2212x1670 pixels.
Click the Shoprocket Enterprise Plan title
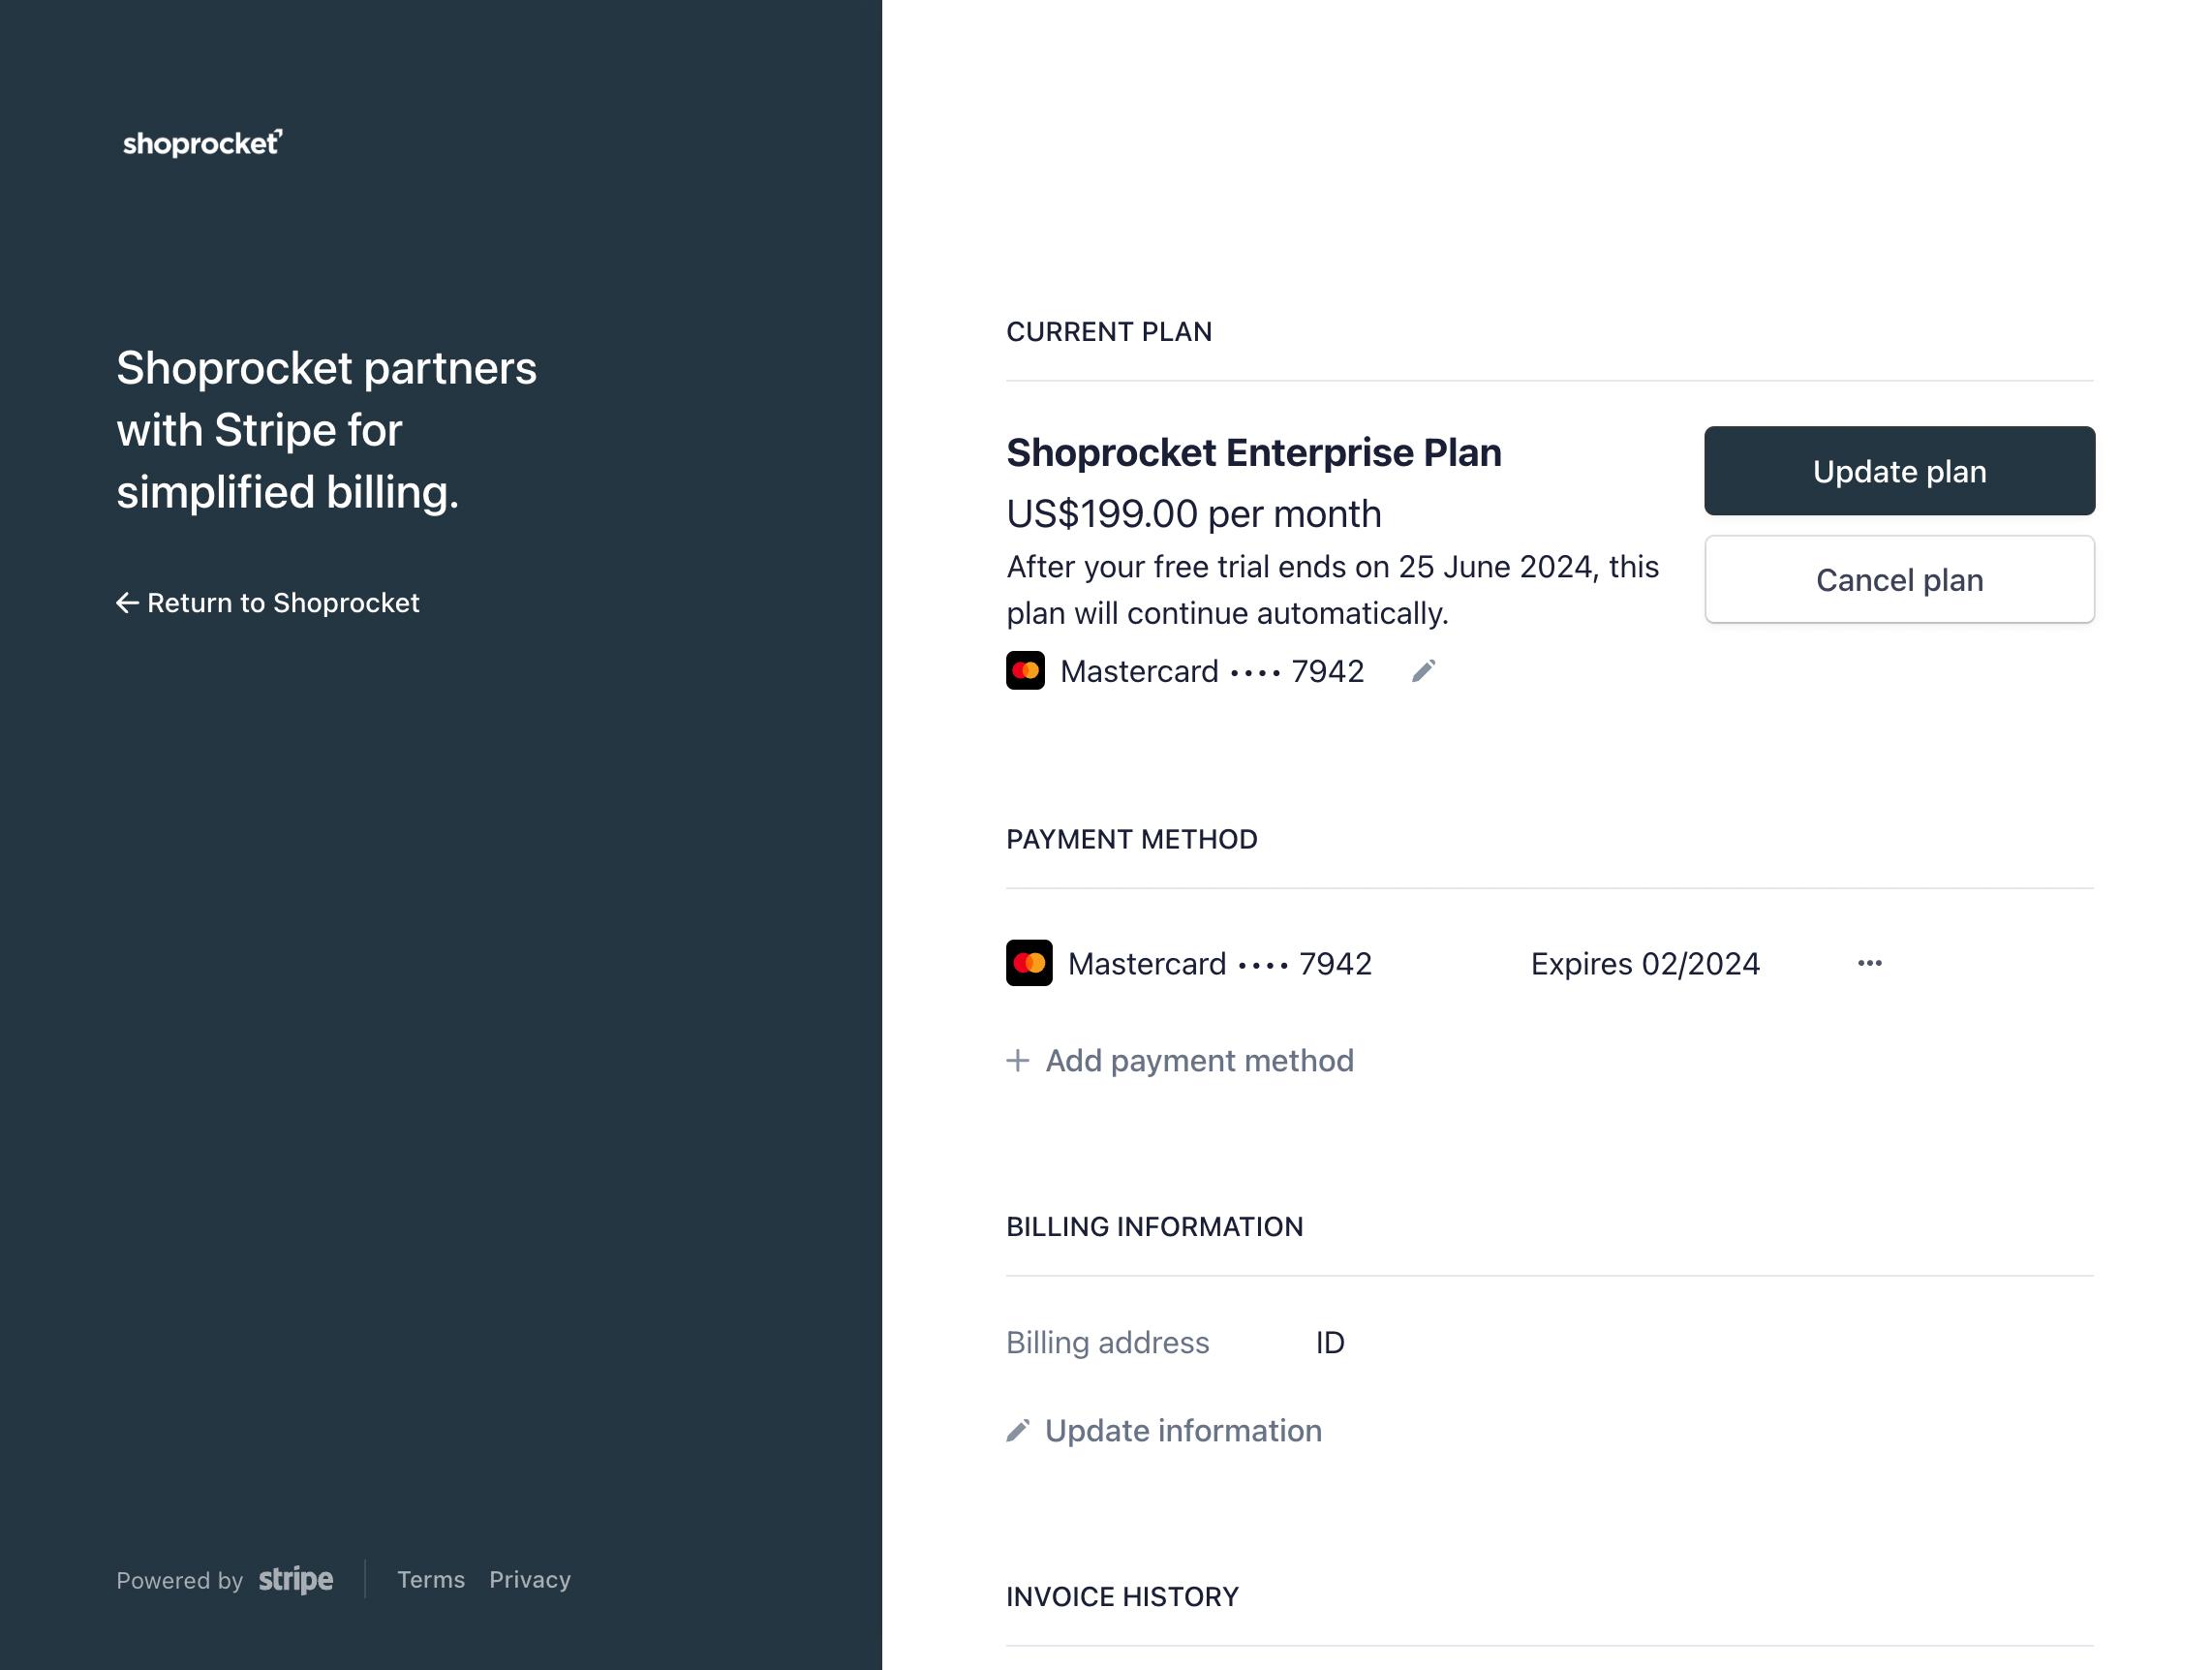tap(1253, 453)
